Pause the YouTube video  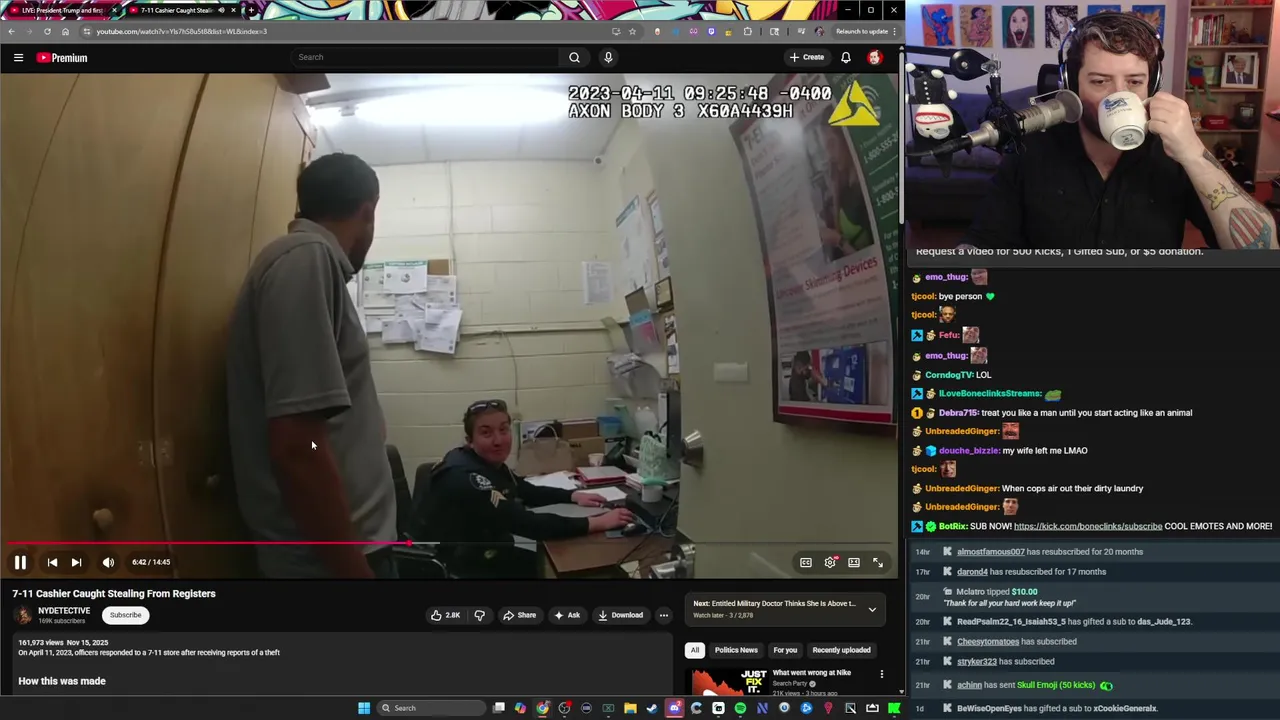[20, 562]
